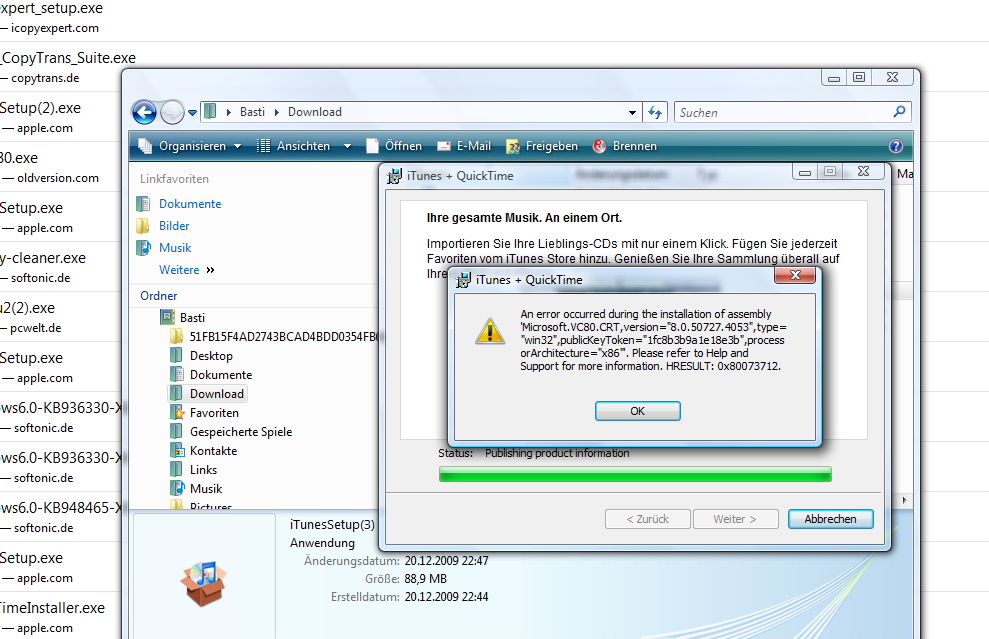Click OK in the error dialog
Screen dimensions: 989x639
[638, 411]
